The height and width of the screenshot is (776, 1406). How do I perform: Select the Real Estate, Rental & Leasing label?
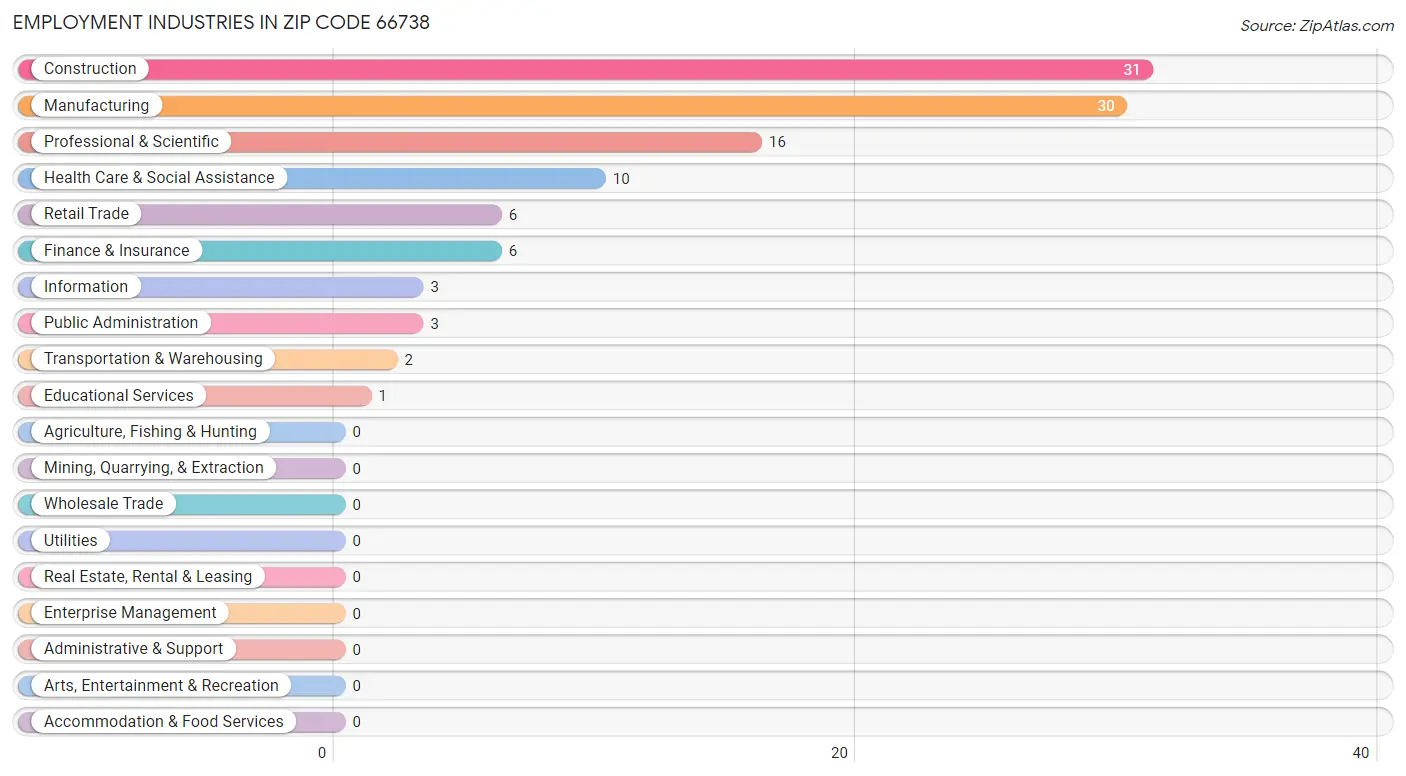(148, 576)
